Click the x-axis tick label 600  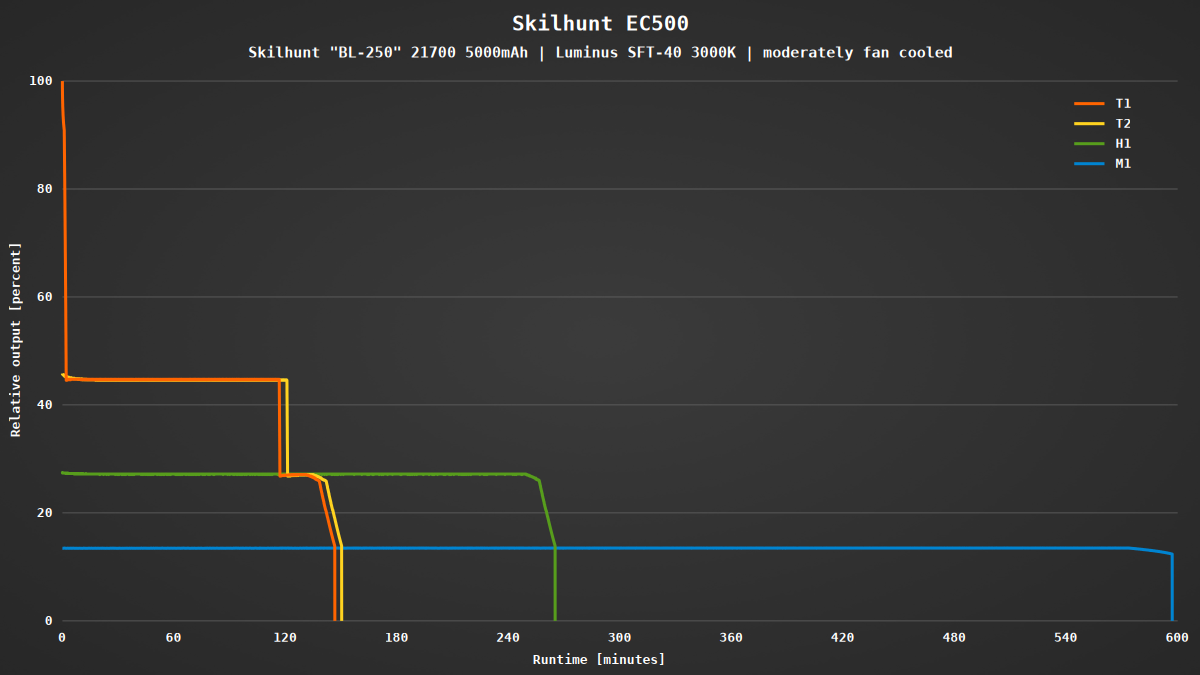pyautogui.click(x=1177, y=638)
